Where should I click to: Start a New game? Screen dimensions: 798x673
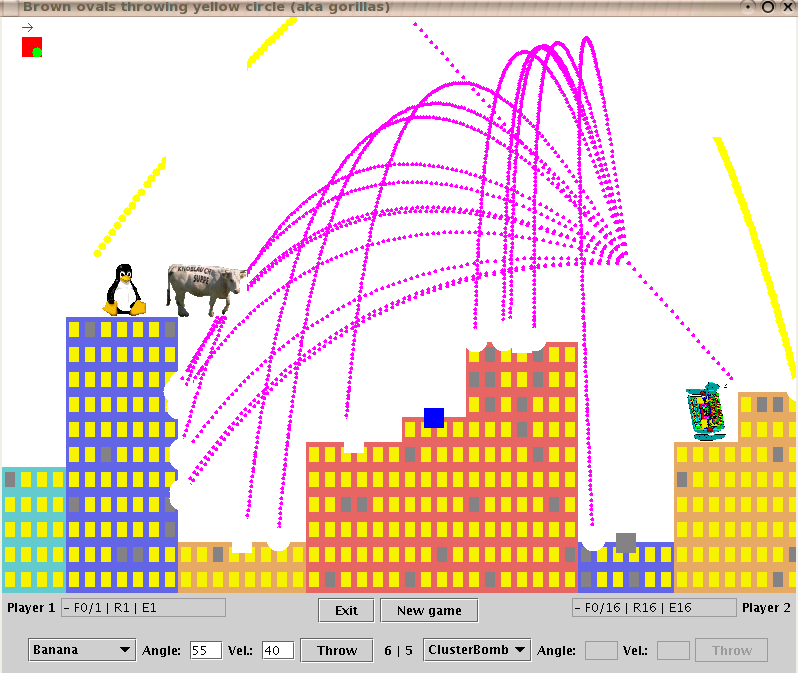coord(429,611)
